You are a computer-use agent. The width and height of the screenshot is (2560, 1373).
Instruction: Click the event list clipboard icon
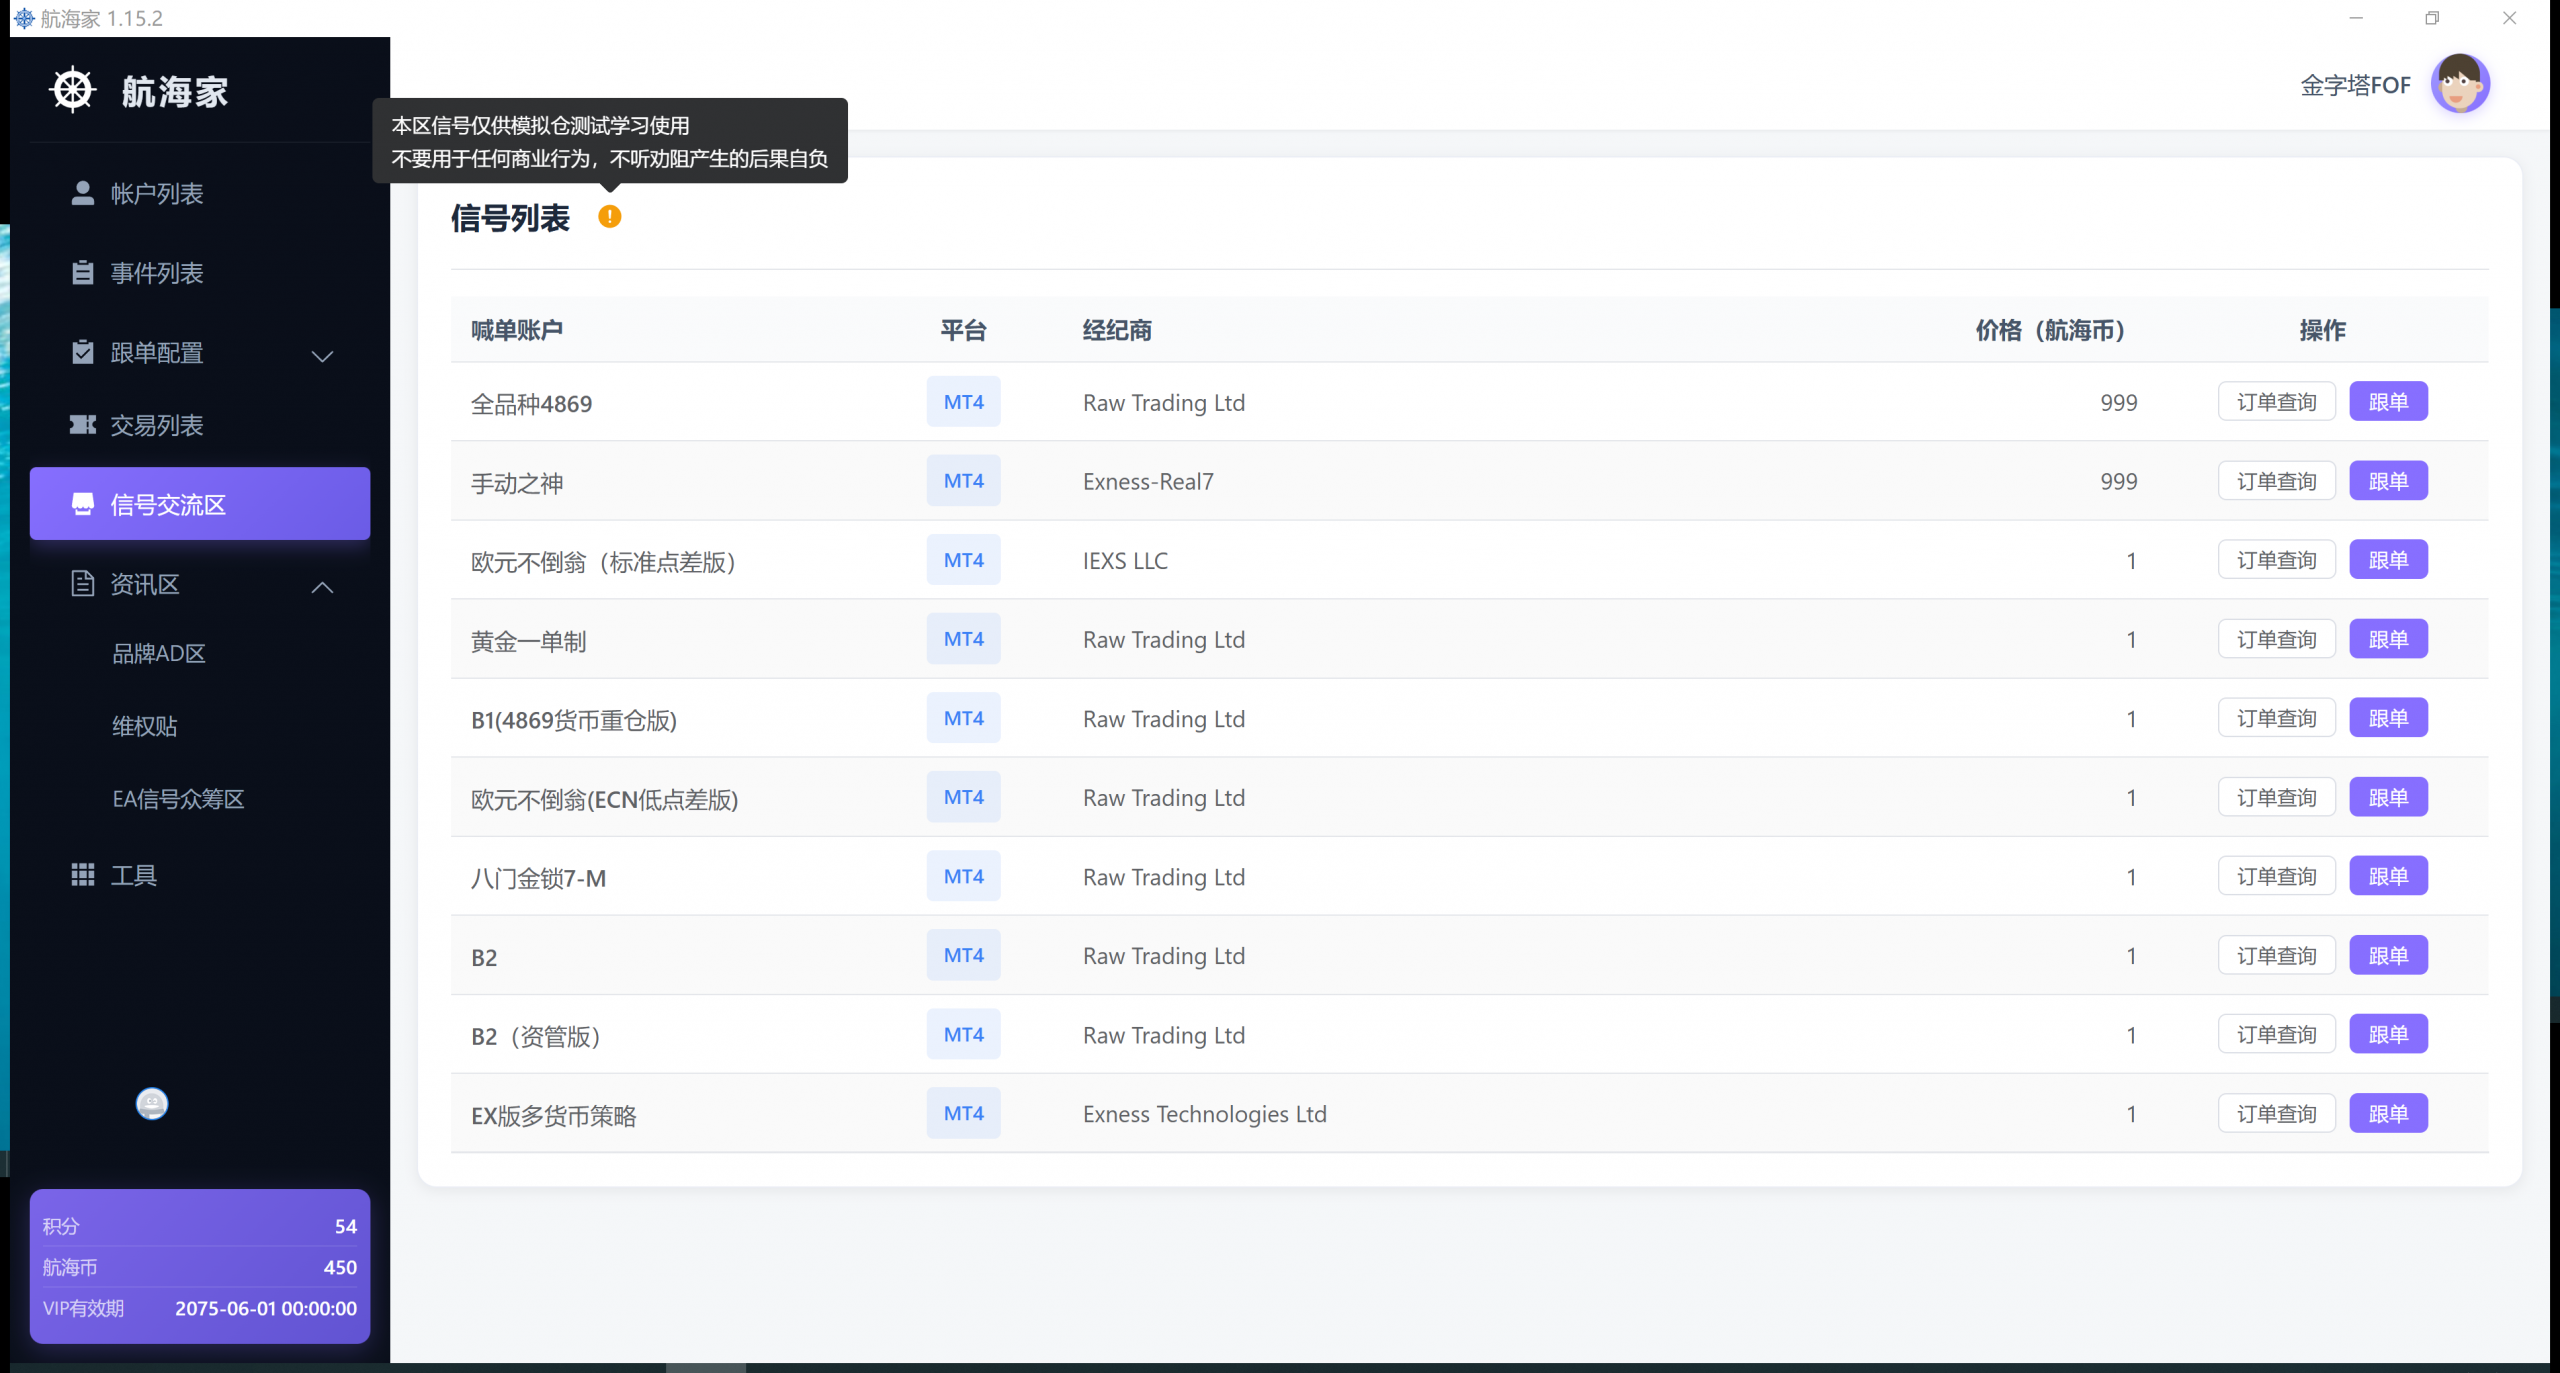click(83, 273)
